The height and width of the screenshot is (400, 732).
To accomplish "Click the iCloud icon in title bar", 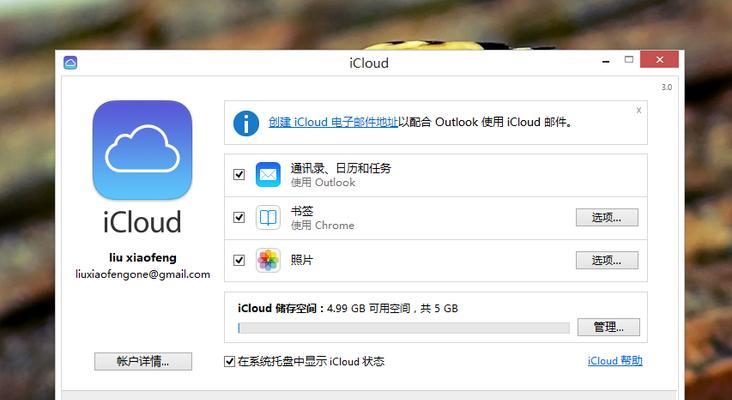I will point(70,63).
